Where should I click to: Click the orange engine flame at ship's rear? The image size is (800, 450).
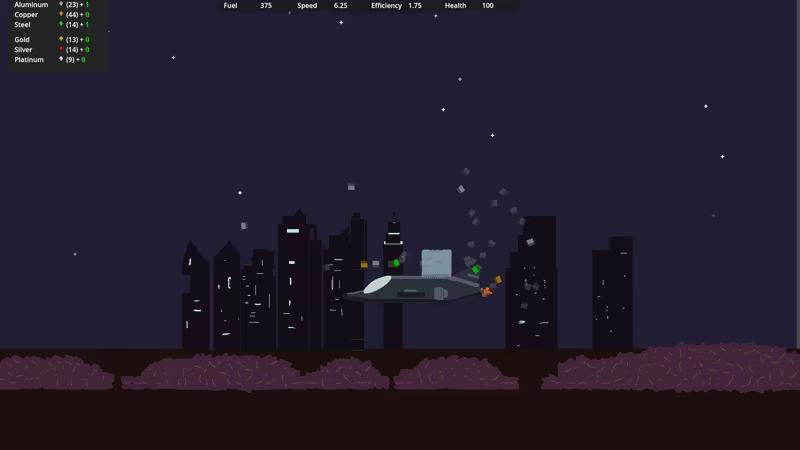point(486,292)
